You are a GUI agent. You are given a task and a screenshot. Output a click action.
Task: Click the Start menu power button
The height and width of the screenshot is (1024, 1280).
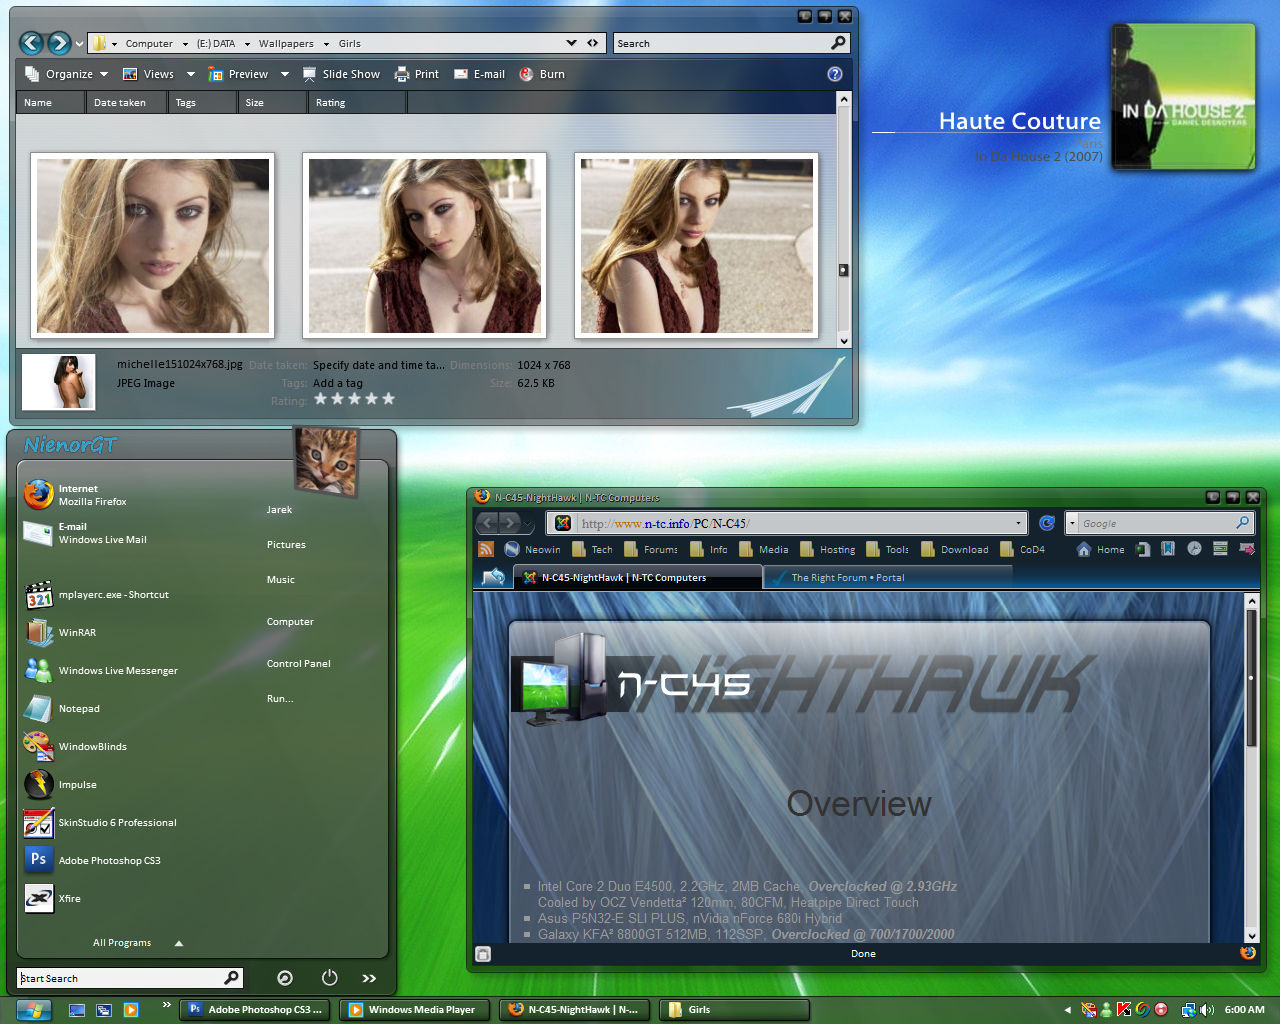330,978
